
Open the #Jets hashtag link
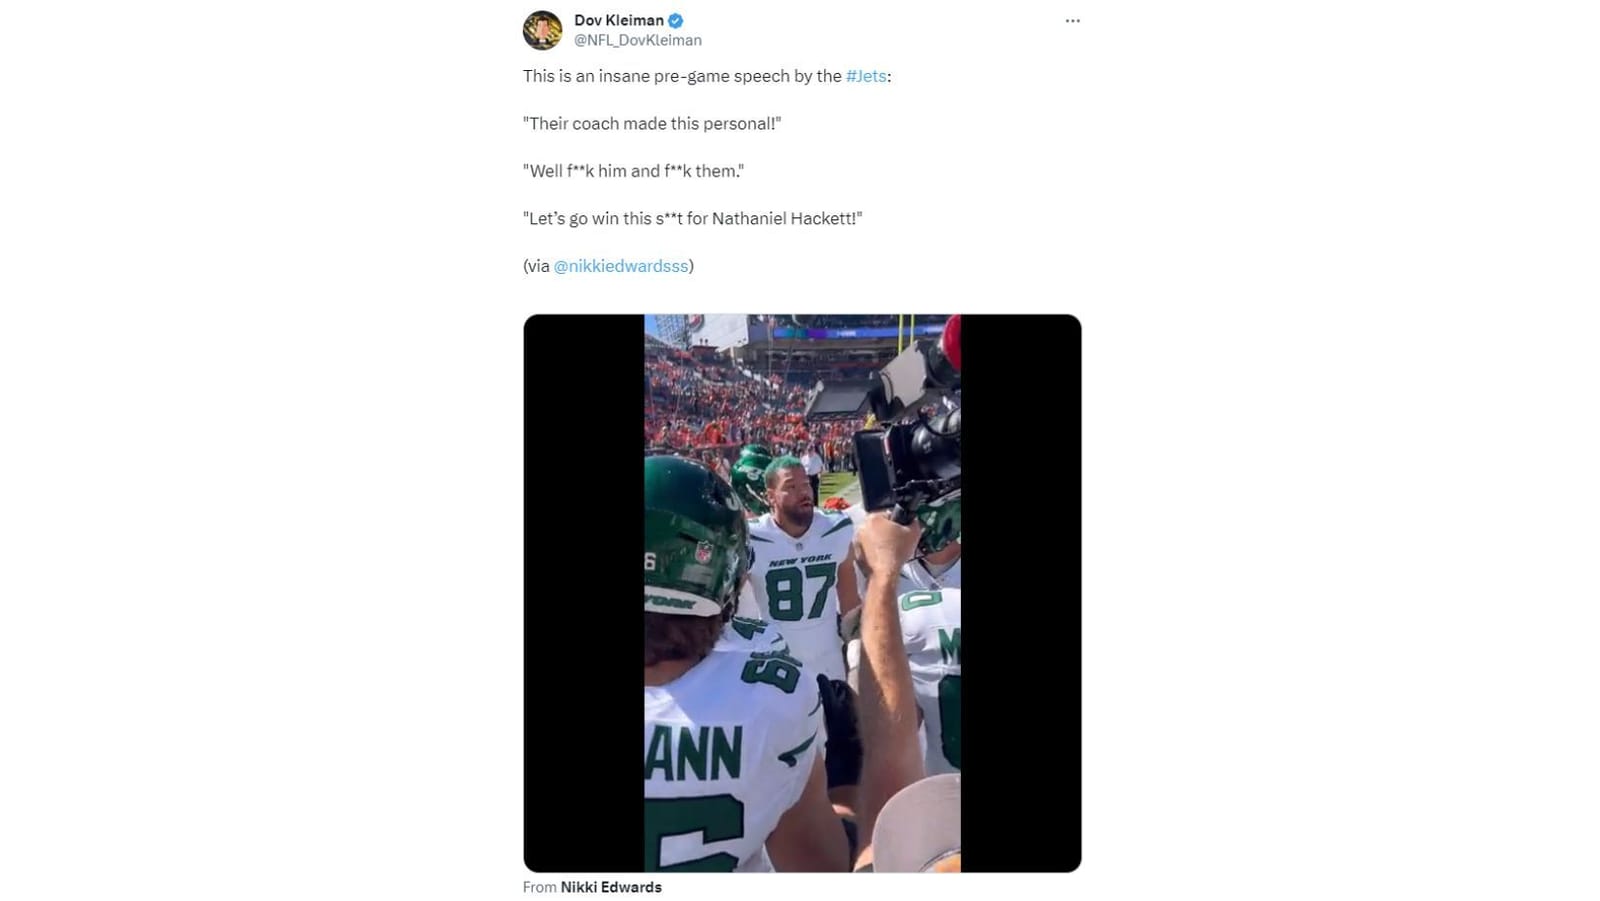point(866,75)
